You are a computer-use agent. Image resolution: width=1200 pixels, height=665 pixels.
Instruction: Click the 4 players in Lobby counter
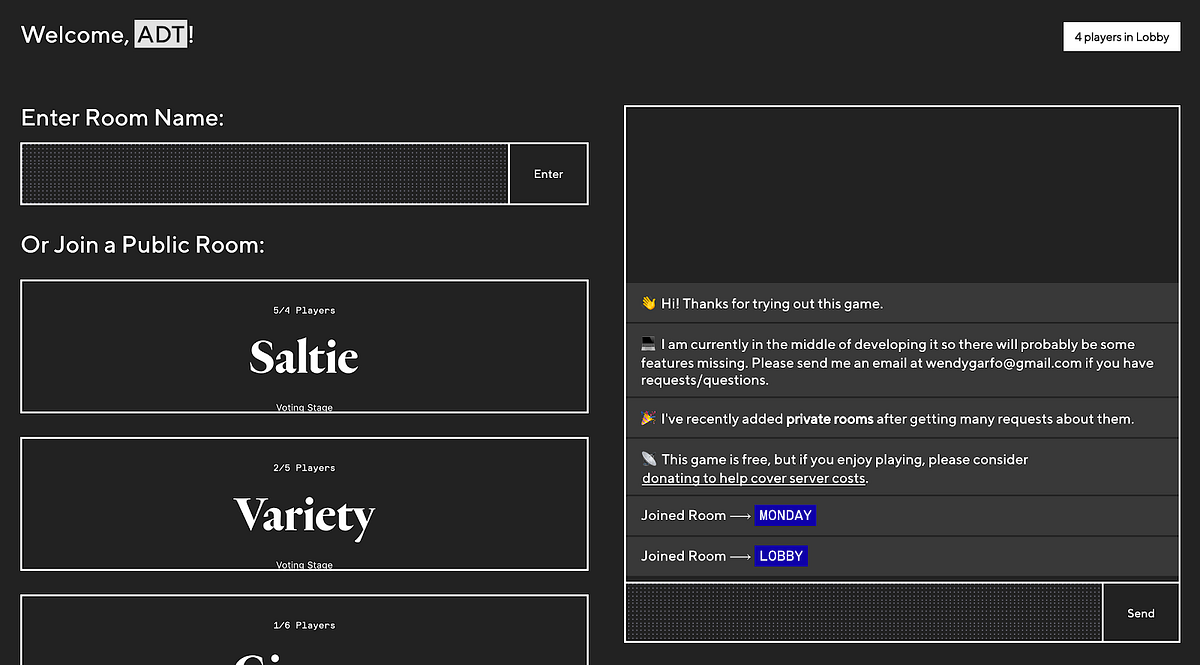point(1121,36)
